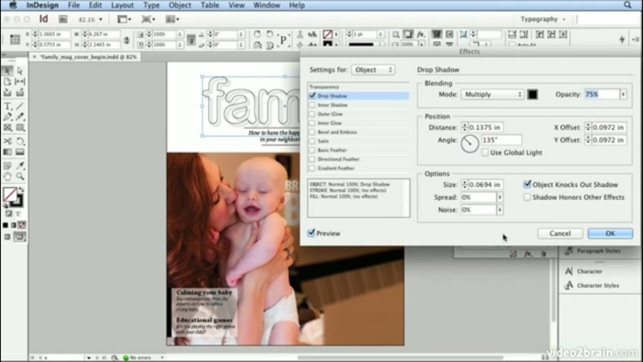Enable the Inner Shadow checkbox

pyautogui.click(x=312, y=105)
